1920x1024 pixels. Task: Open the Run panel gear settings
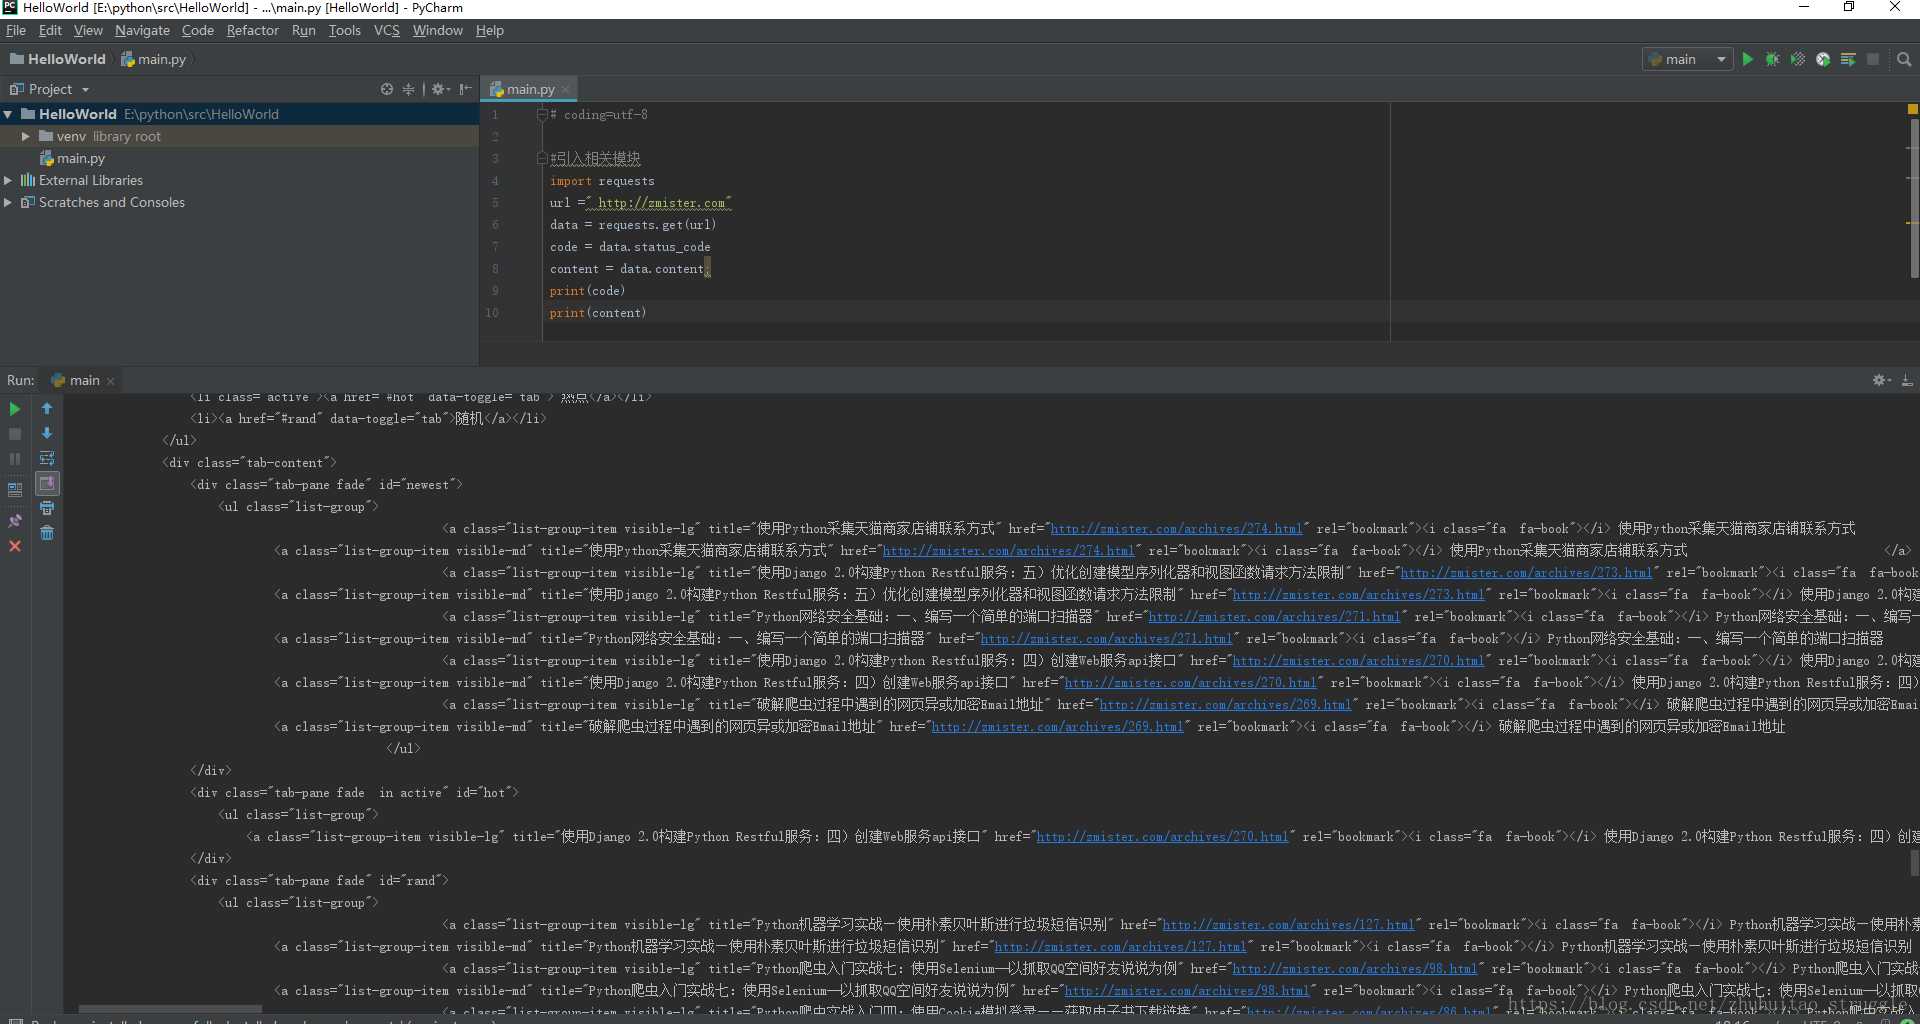pyautogui.click(x=1881, y=380)
